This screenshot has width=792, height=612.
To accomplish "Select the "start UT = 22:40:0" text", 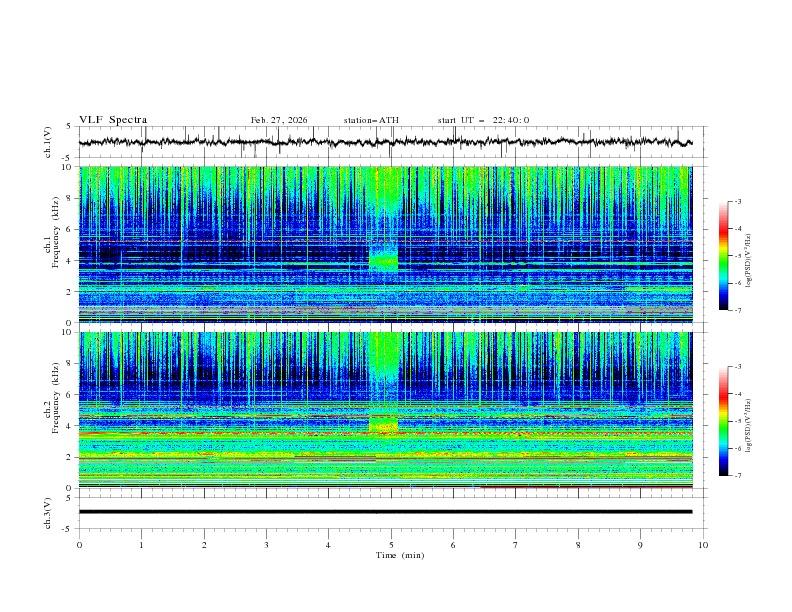I will [x=483, y=120].
